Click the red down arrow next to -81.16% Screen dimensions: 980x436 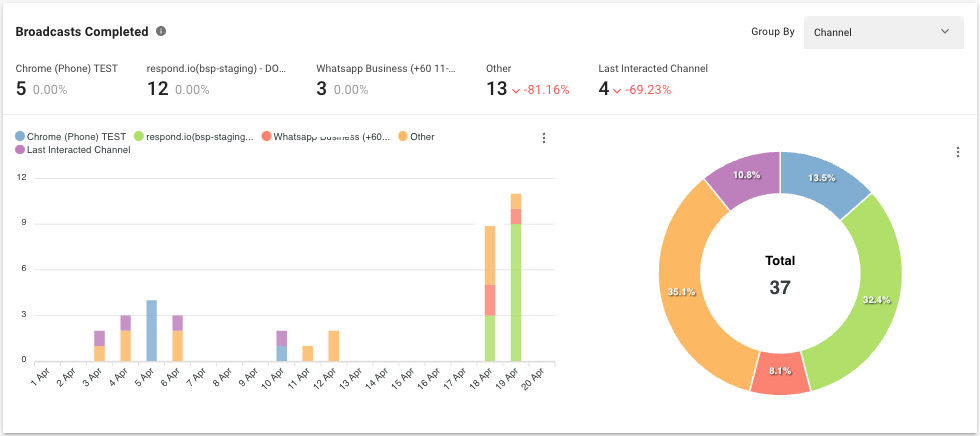coord(516,90)
